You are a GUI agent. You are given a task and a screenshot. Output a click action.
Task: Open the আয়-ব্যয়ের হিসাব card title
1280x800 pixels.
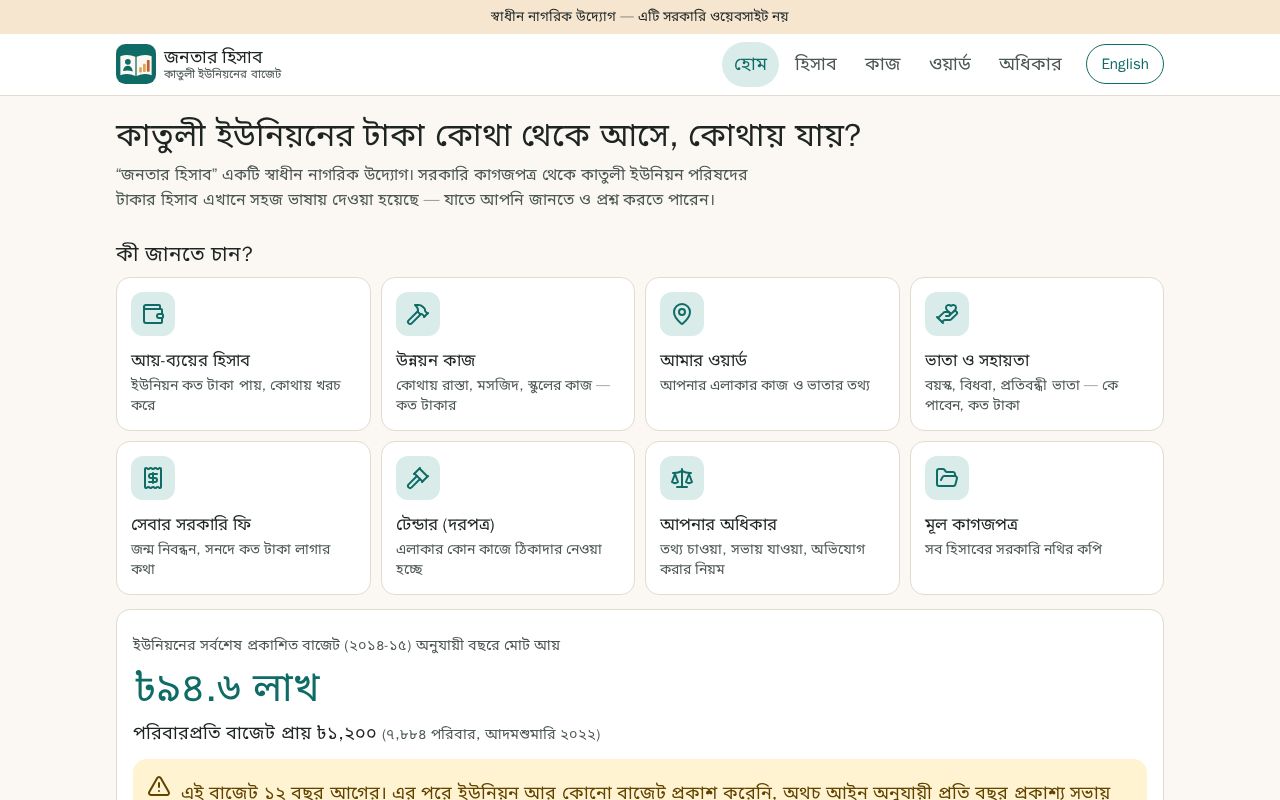(x=190, y=360)
